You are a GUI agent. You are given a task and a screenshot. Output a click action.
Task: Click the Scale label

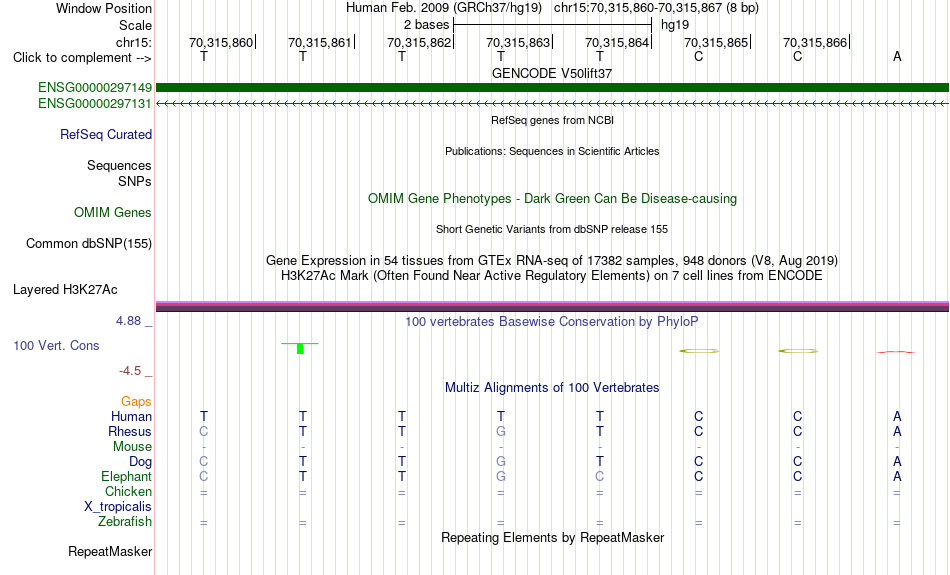(135, 25)
